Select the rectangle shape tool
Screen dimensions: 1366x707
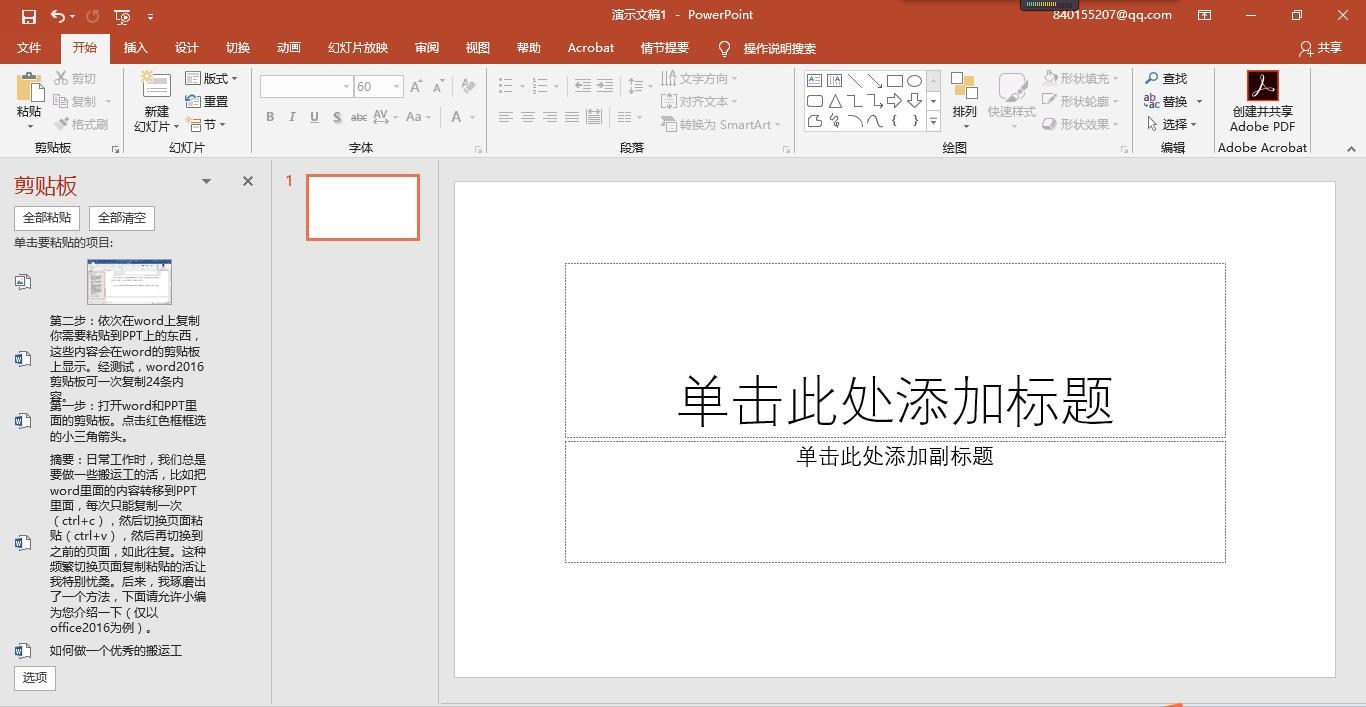pos(893,80)
